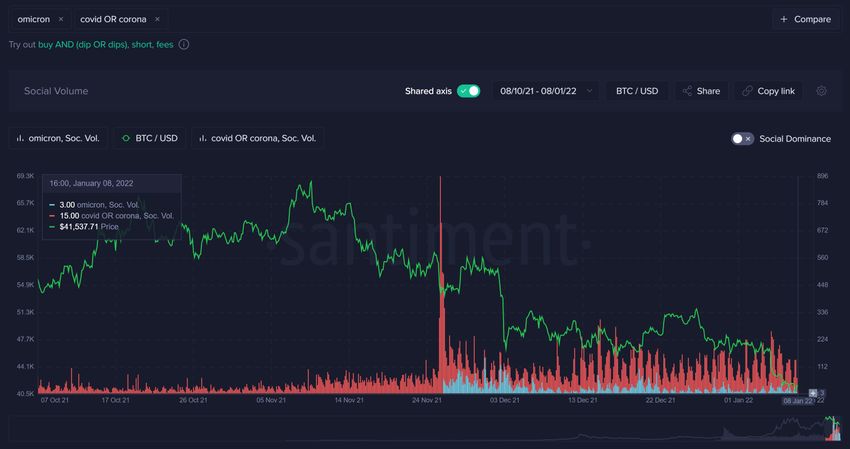Select the BTC / USD price metric tab
Screen dimensions: 850x449
[149, 138]
